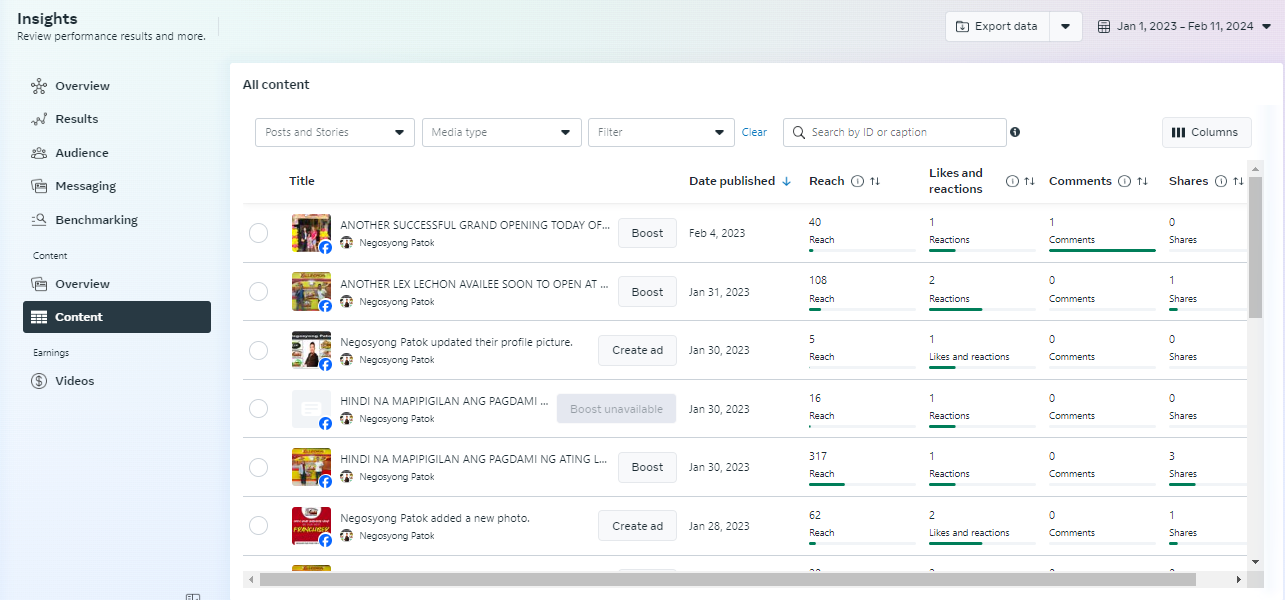Select the added a new photo row radio
The height and width of the screenshot is (600, 1285).
(x=258, y=526)
